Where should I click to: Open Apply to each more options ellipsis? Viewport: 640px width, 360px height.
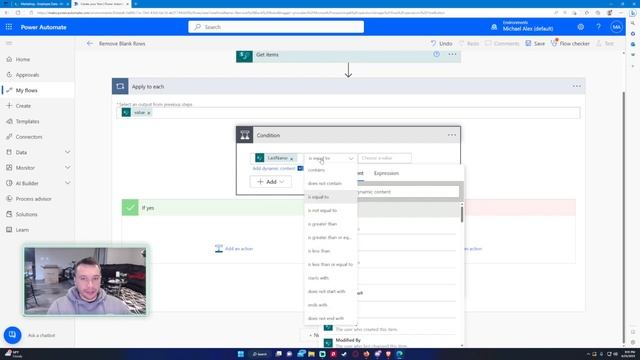(576, 86)
